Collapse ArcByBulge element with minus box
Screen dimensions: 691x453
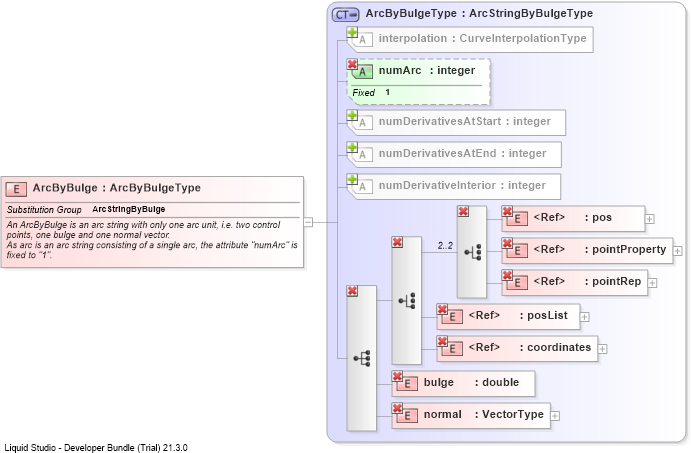tap(308, 222)
